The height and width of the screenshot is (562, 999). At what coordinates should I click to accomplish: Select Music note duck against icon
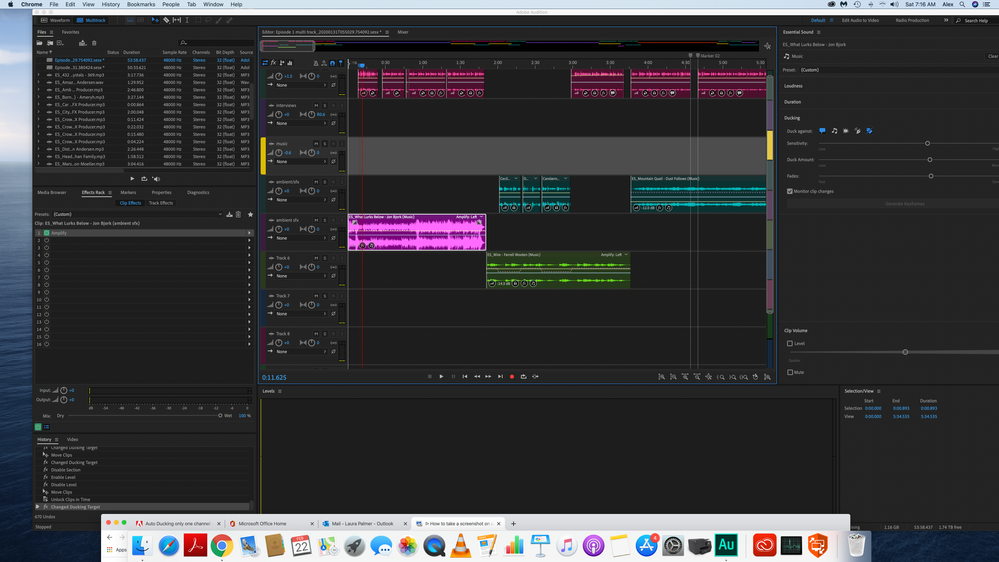coord(835,131)
